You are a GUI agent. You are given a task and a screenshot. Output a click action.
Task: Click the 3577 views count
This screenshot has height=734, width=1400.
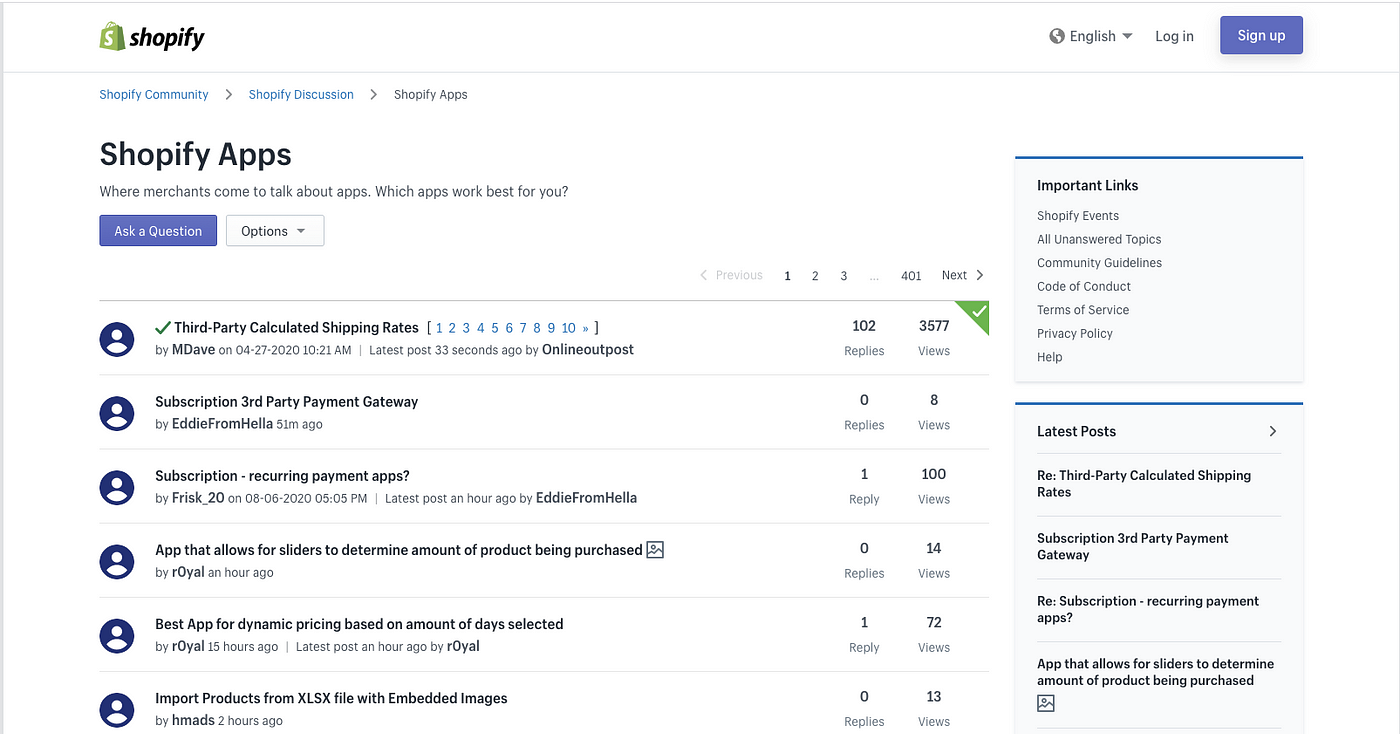[x=934, y=326]
